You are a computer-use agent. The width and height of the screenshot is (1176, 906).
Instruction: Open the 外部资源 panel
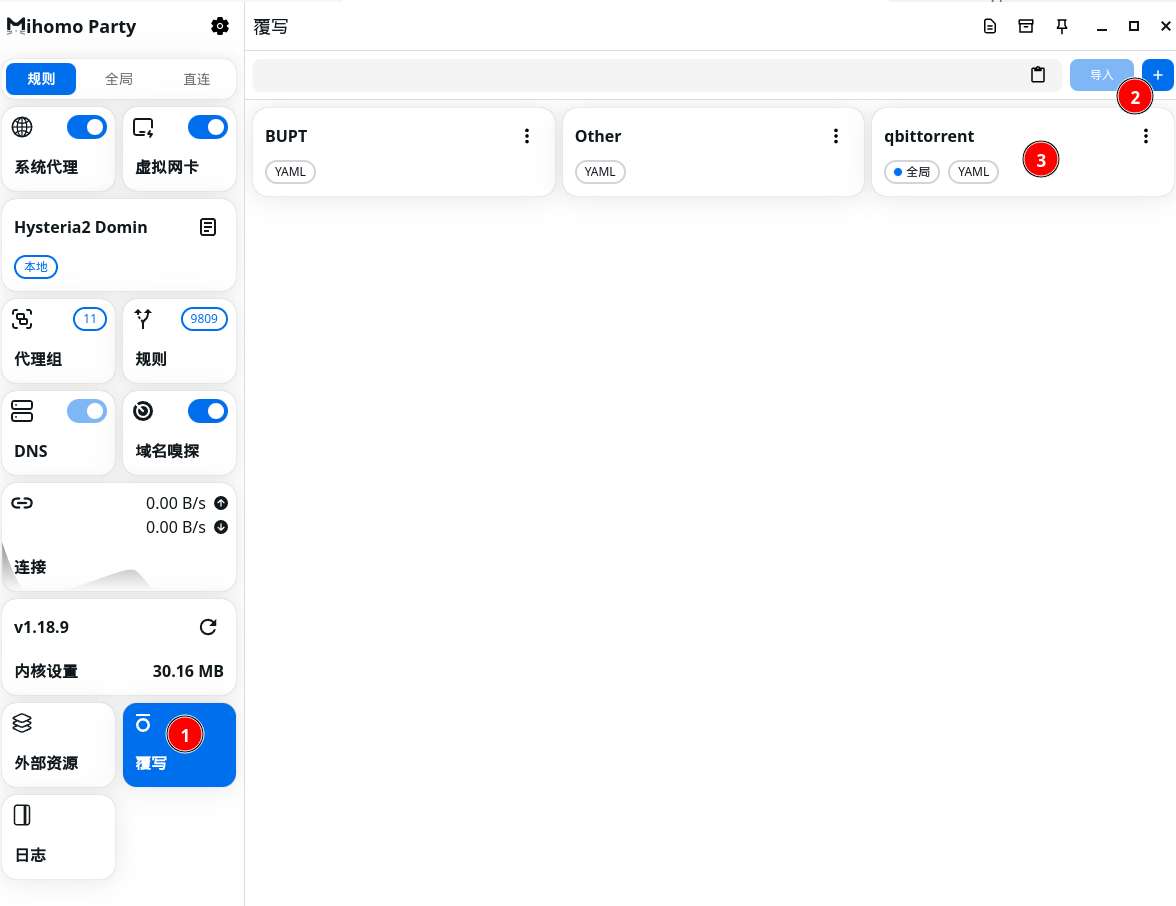coord(59,745)
